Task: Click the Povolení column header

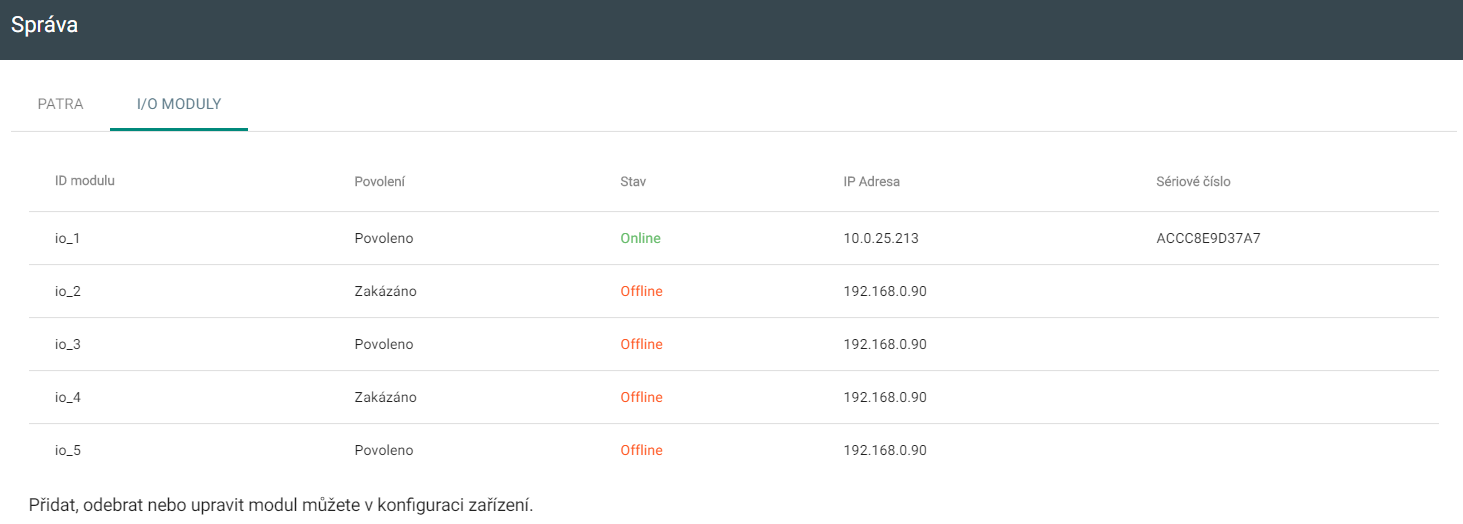Action: click(x=379, y=182)
